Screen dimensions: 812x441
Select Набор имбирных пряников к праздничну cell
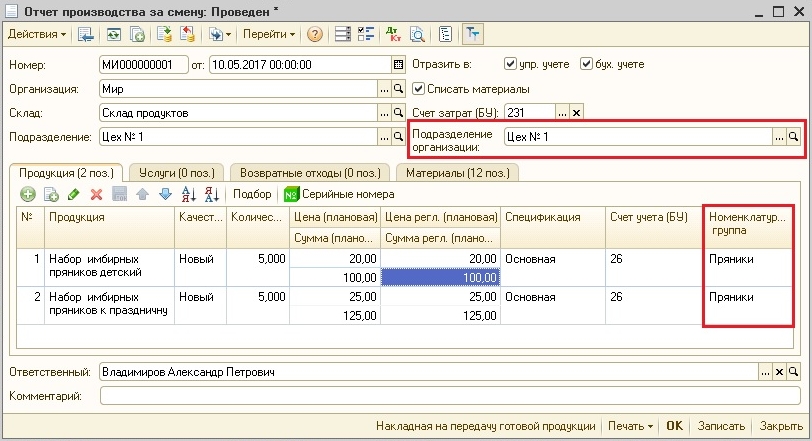109,305
